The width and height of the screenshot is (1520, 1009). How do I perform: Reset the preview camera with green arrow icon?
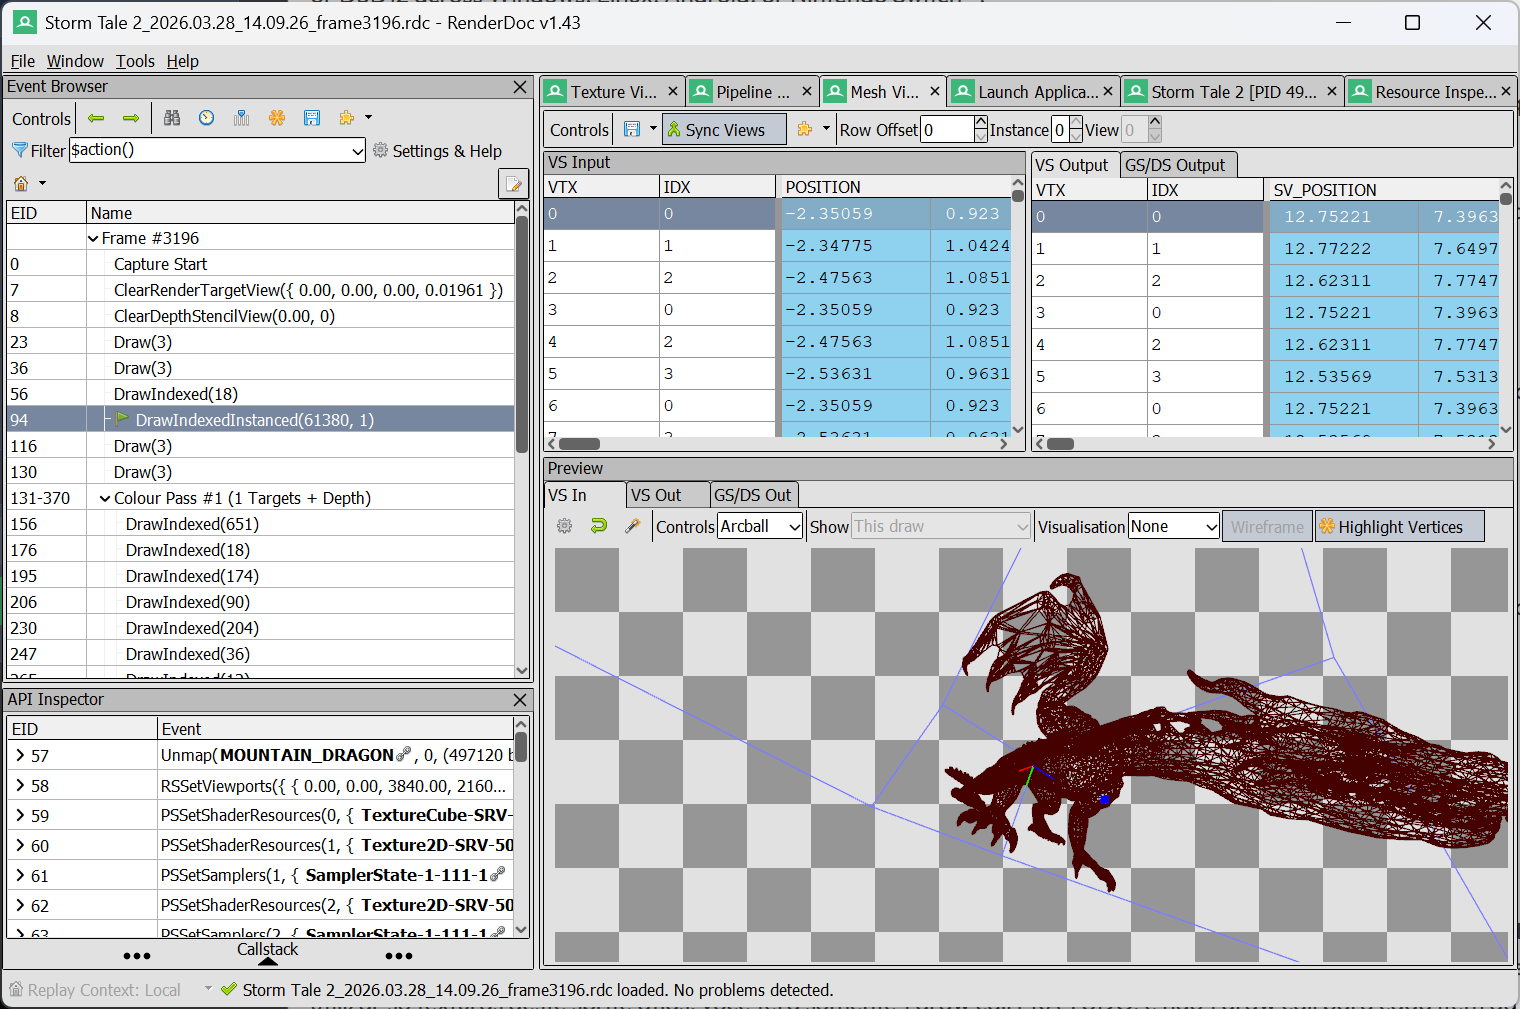point(599,526)
